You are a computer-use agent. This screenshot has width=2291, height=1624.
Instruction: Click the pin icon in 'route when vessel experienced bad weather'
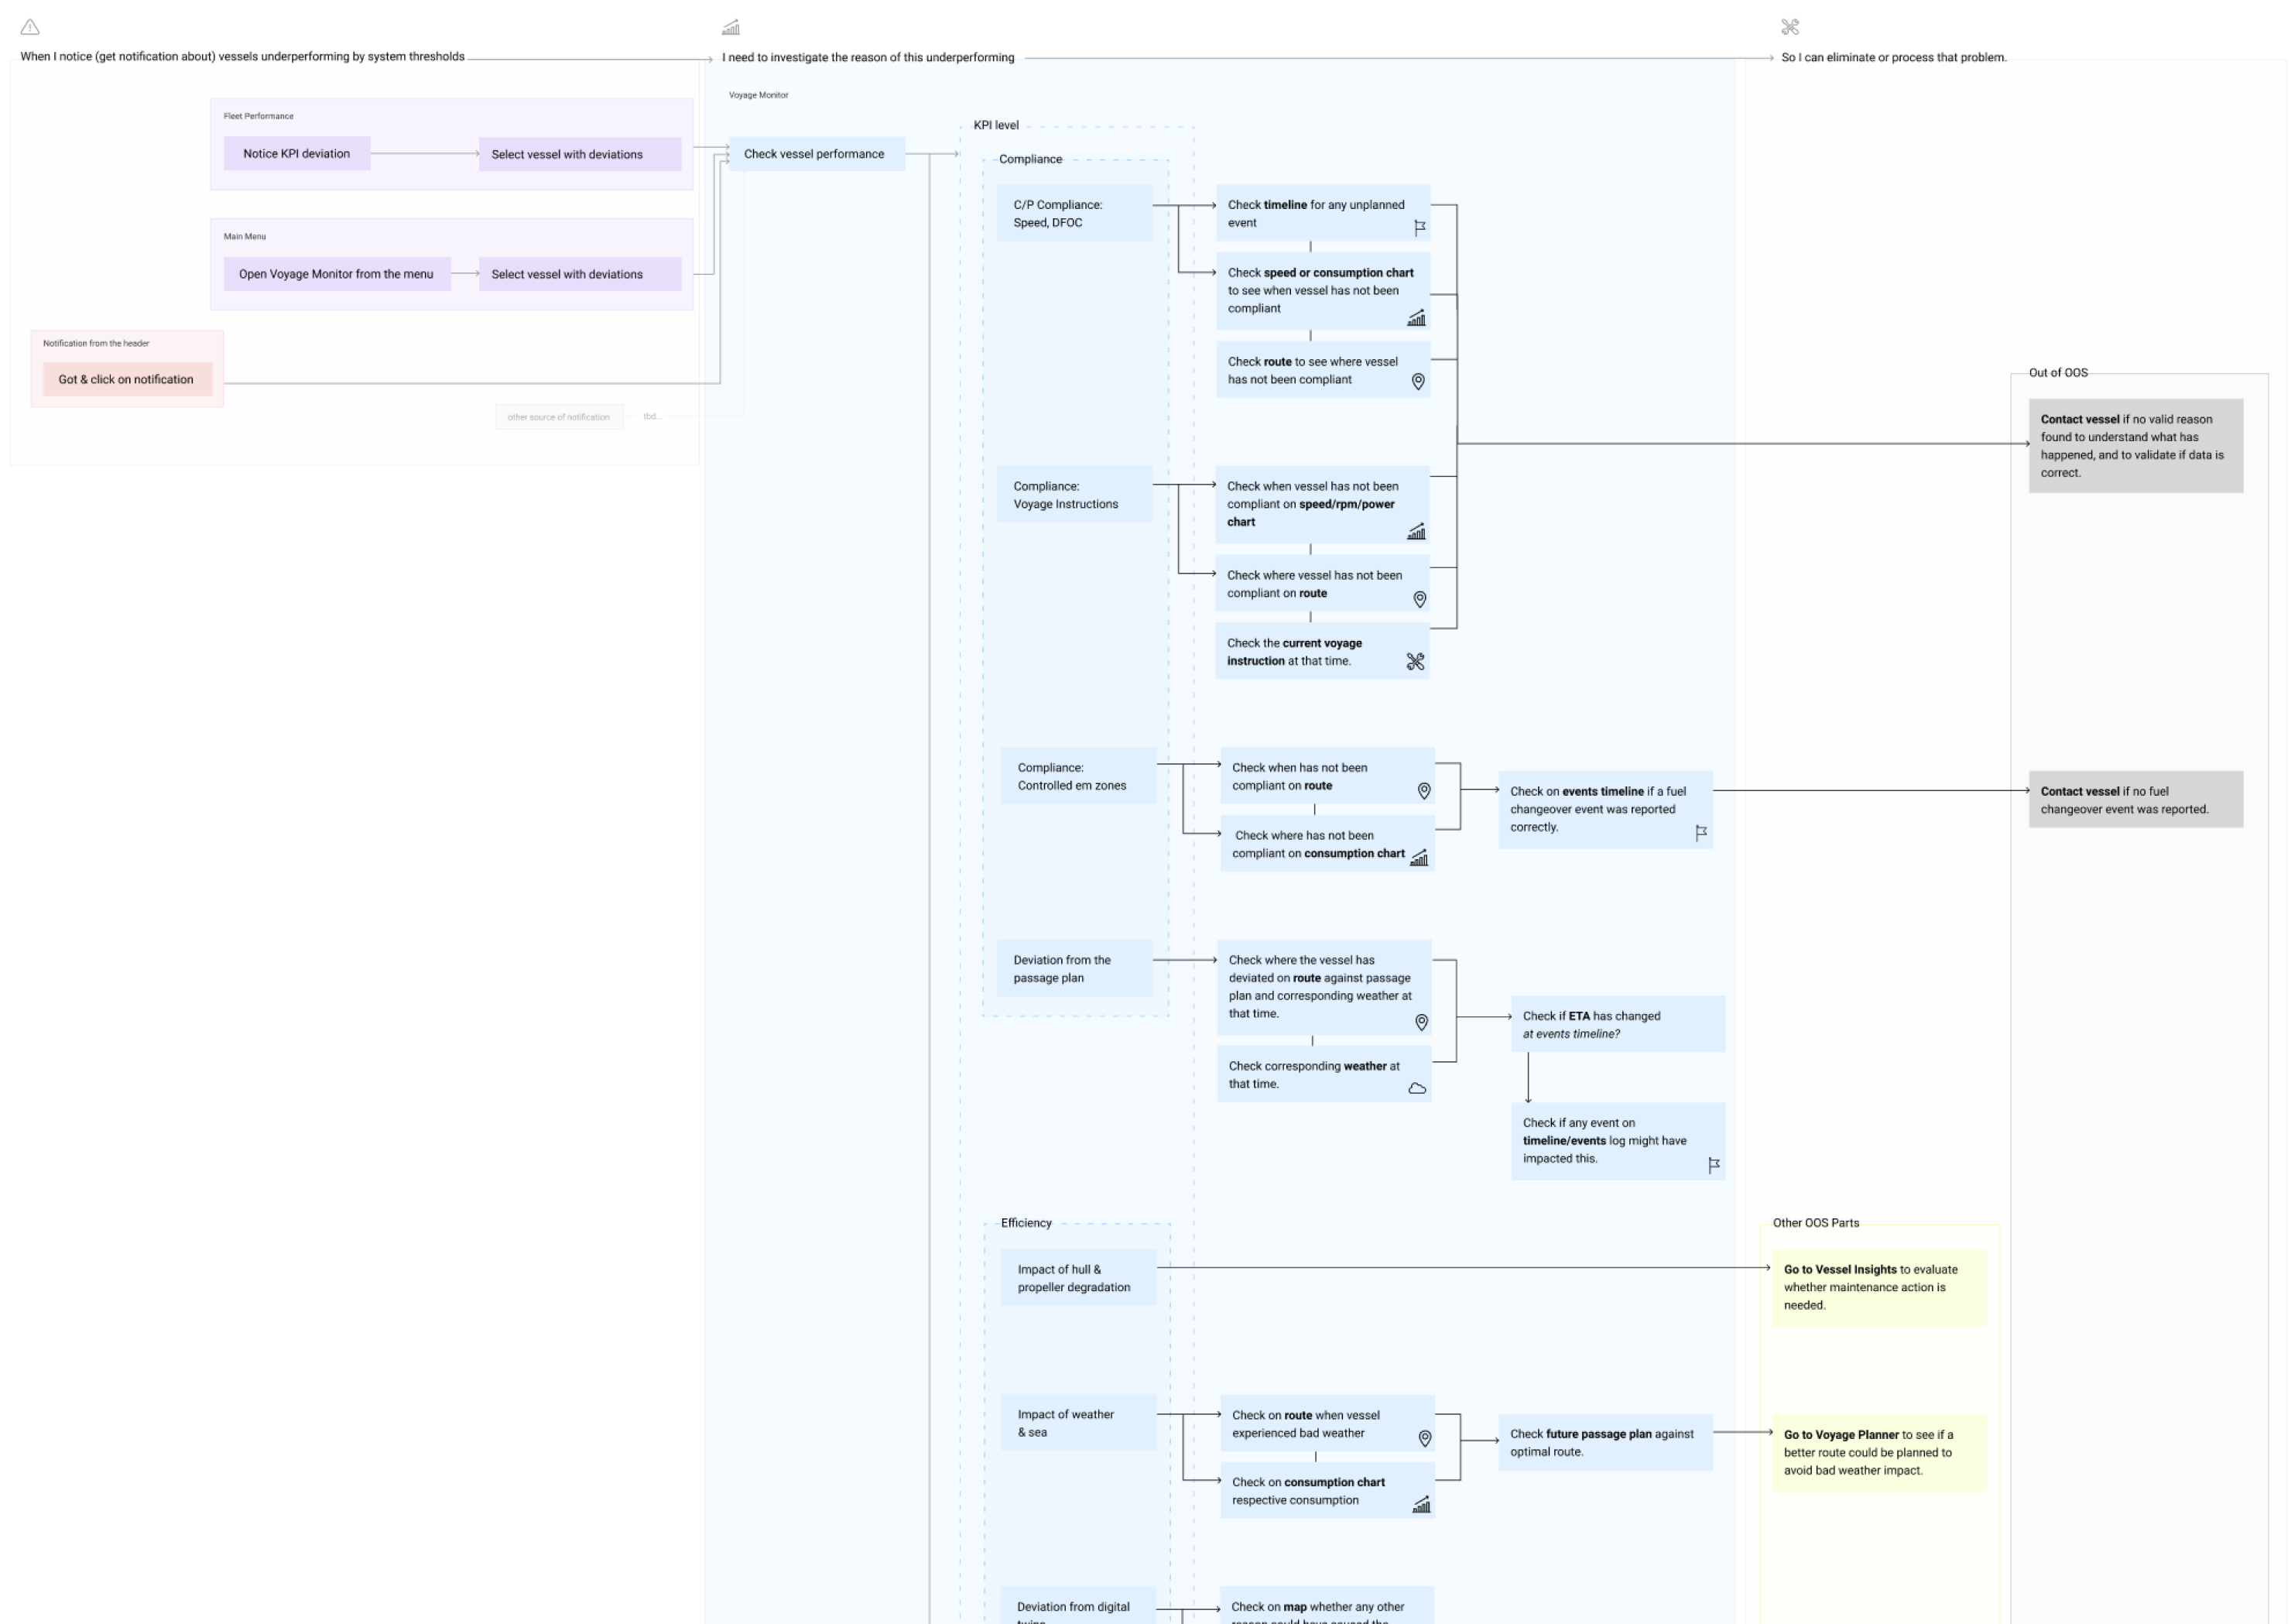point(1424,1438)
